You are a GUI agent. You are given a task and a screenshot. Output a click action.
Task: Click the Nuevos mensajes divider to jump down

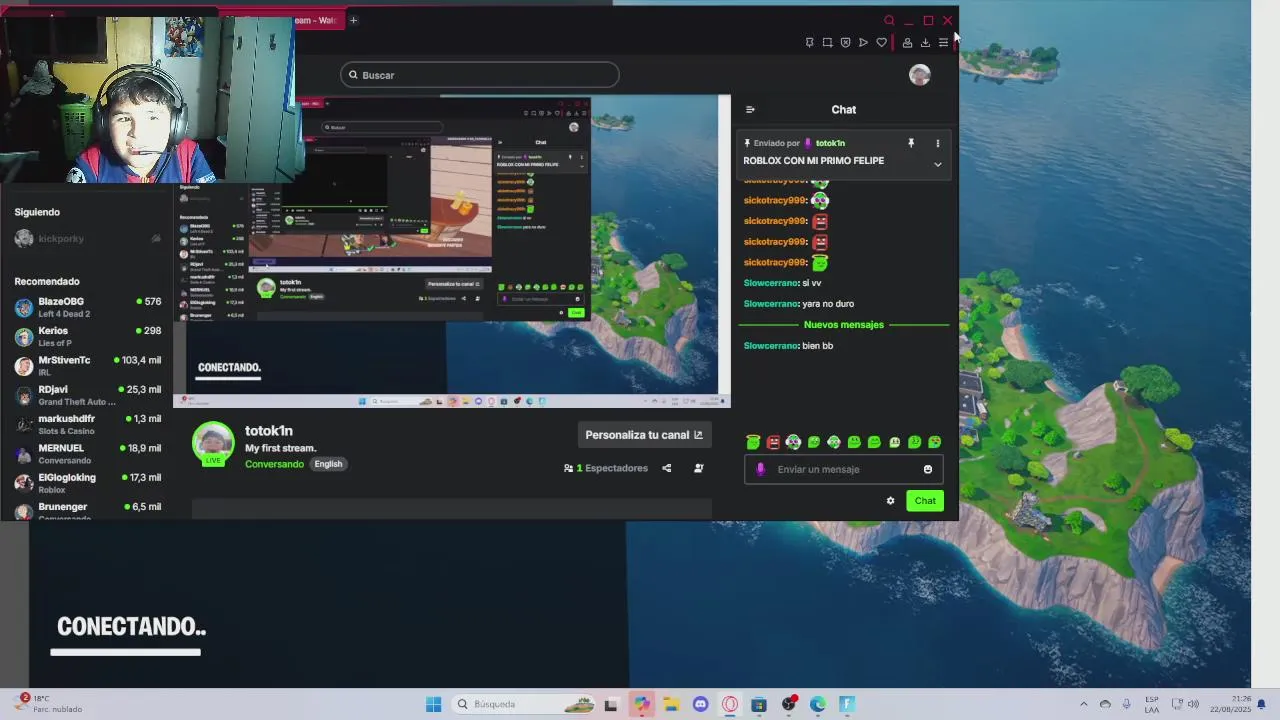tap(844, 325)
